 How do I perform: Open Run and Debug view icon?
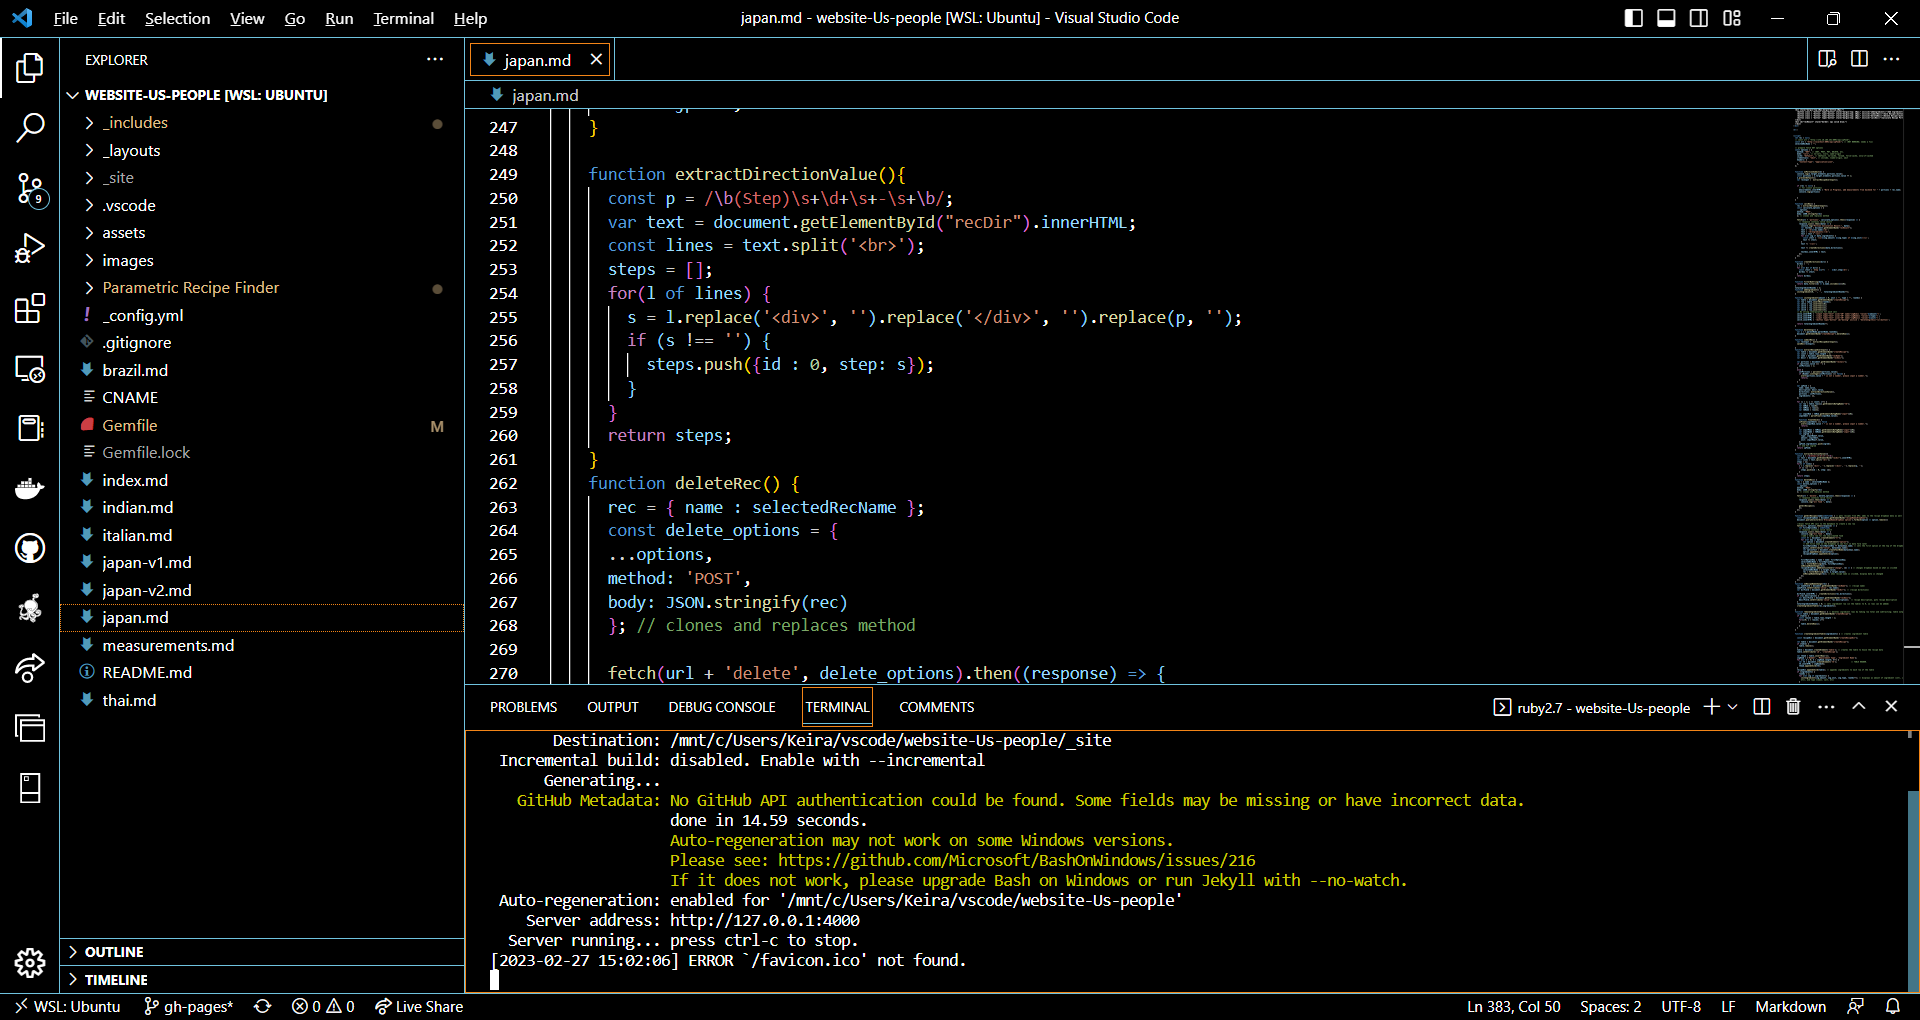point(30,248)
